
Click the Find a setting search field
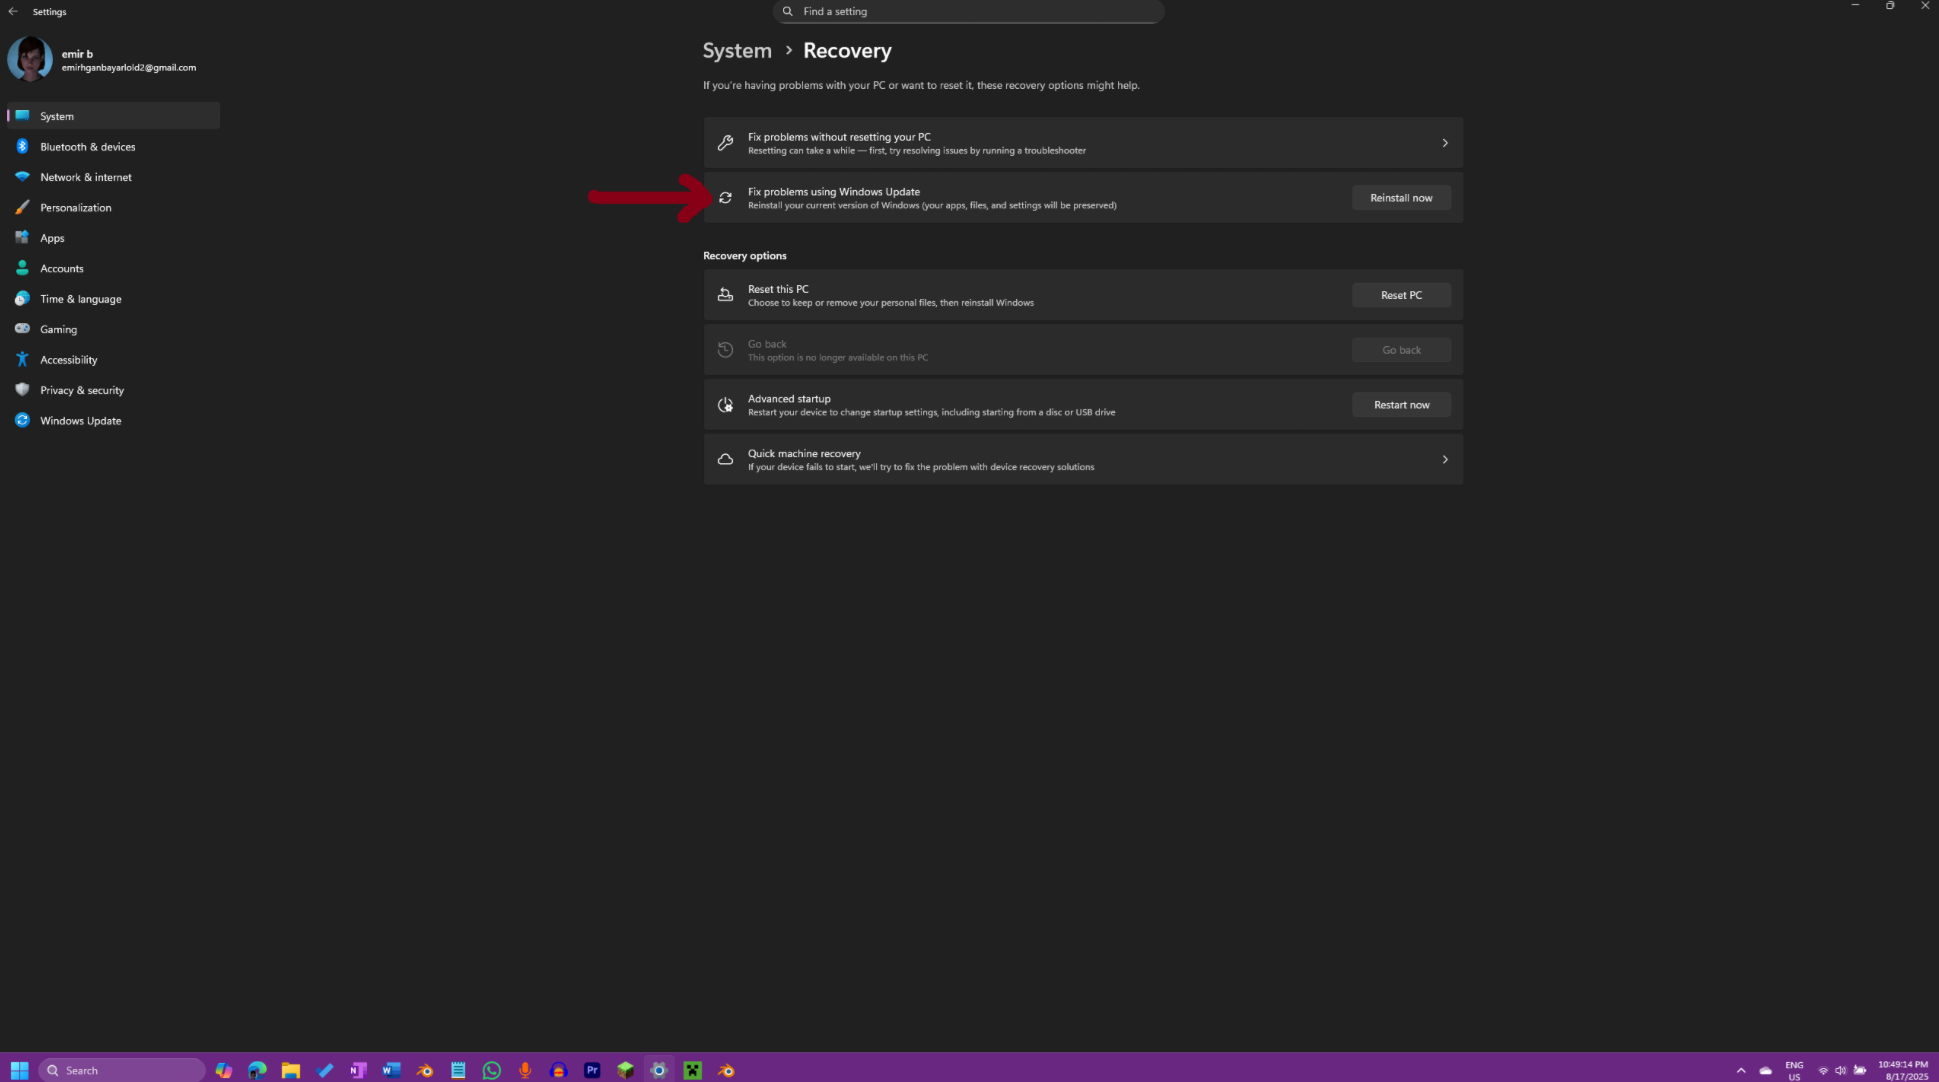coord(968,11)
